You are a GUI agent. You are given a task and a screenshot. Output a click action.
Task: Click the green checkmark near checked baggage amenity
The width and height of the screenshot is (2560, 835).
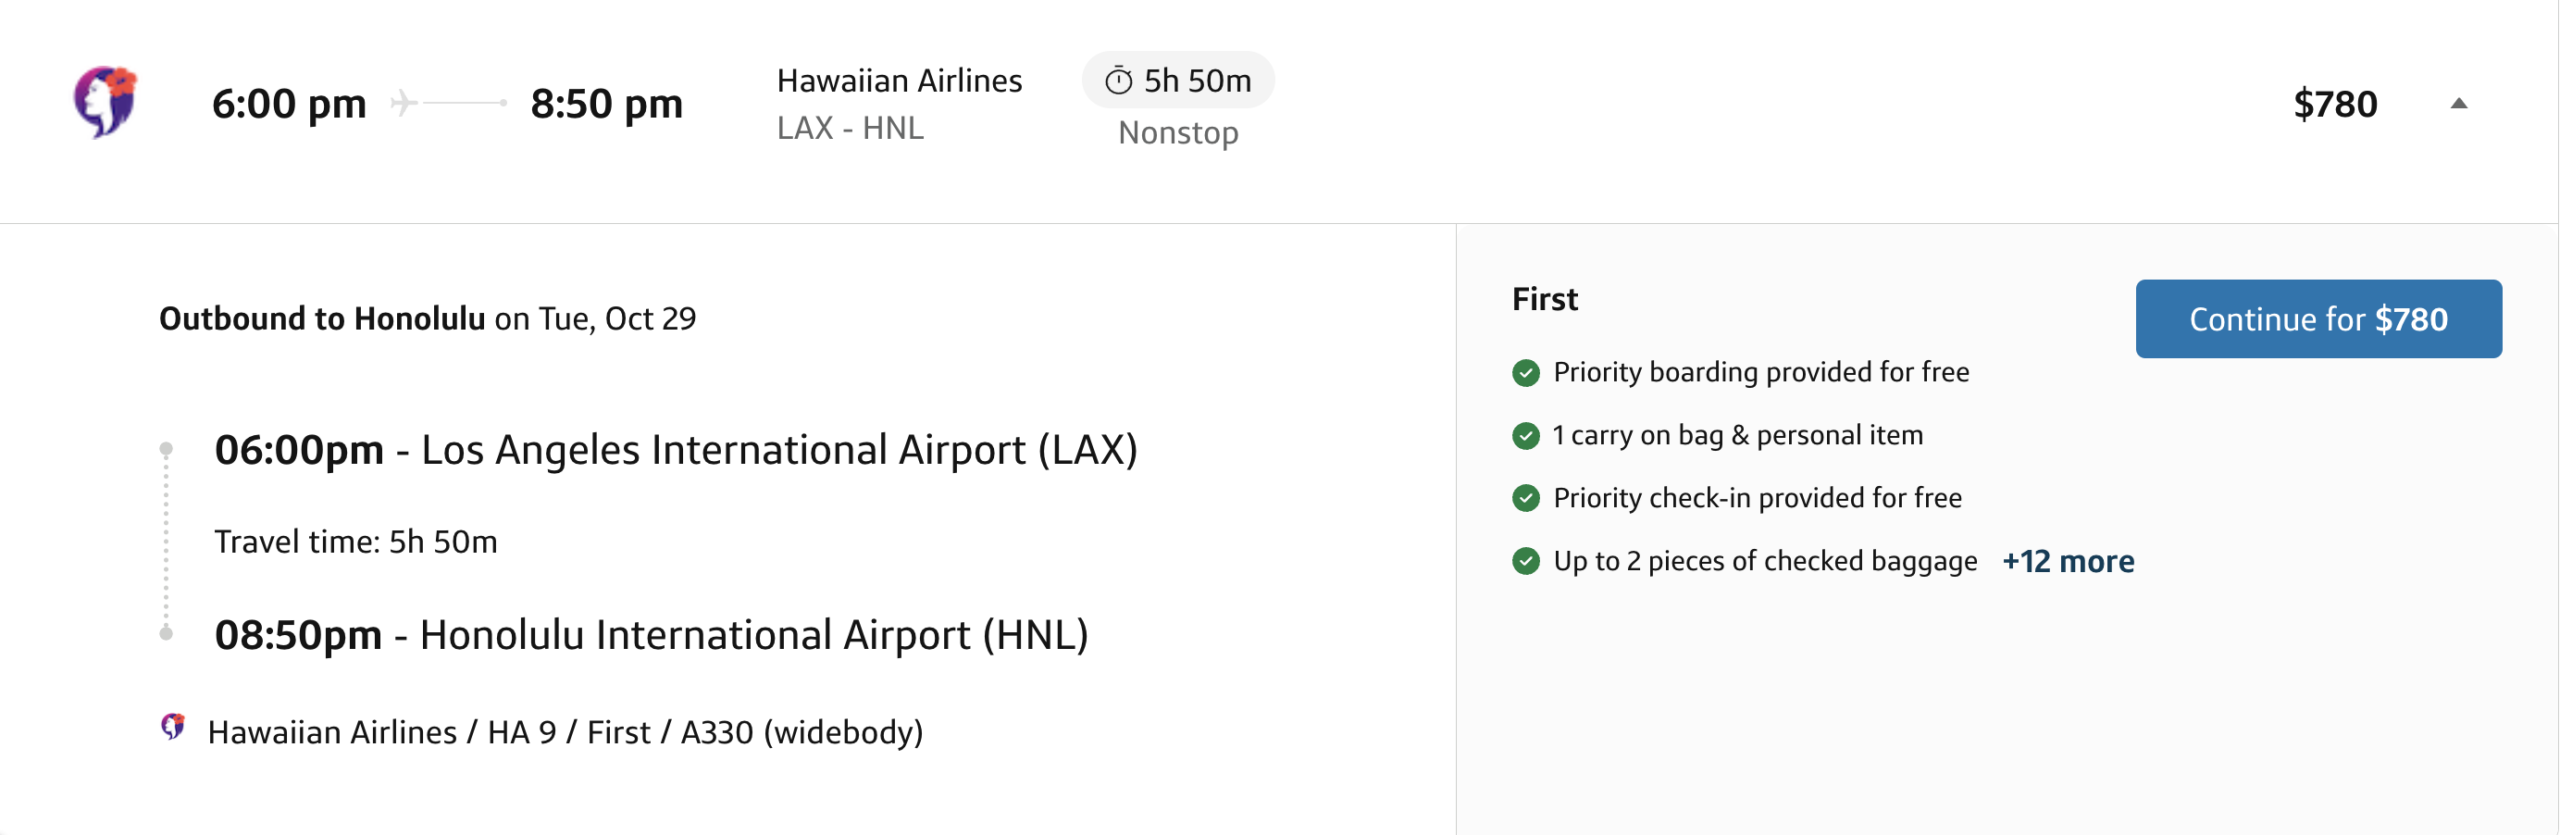point(1524,561)
